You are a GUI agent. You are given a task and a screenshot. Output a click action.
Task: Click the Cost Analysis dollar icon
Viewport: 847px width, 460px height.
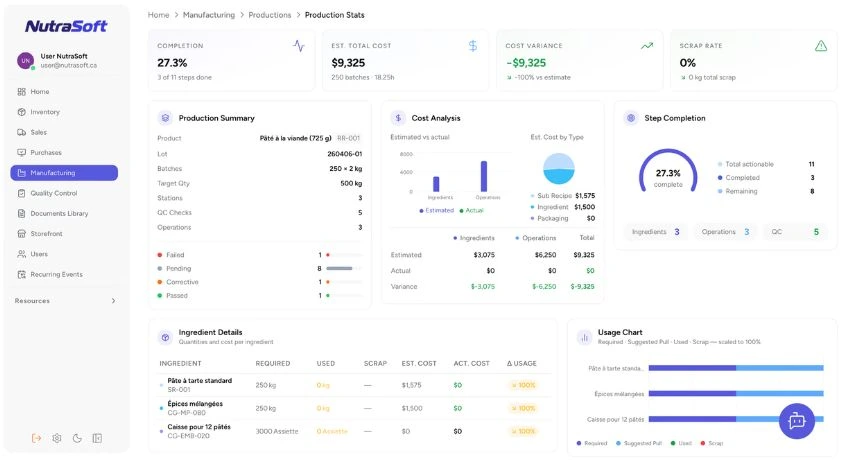coord(398,118)
